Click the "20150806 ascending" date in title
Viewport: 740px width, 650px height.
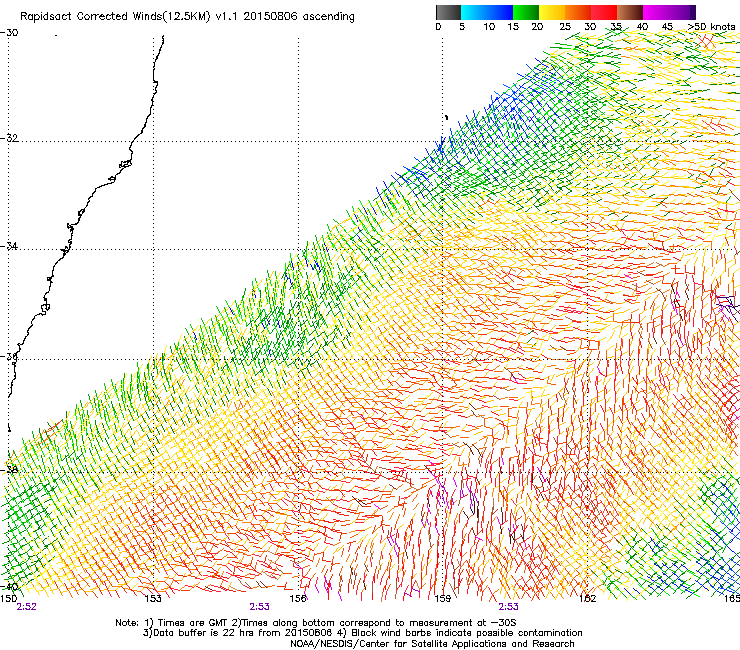[x=299, y=17]
